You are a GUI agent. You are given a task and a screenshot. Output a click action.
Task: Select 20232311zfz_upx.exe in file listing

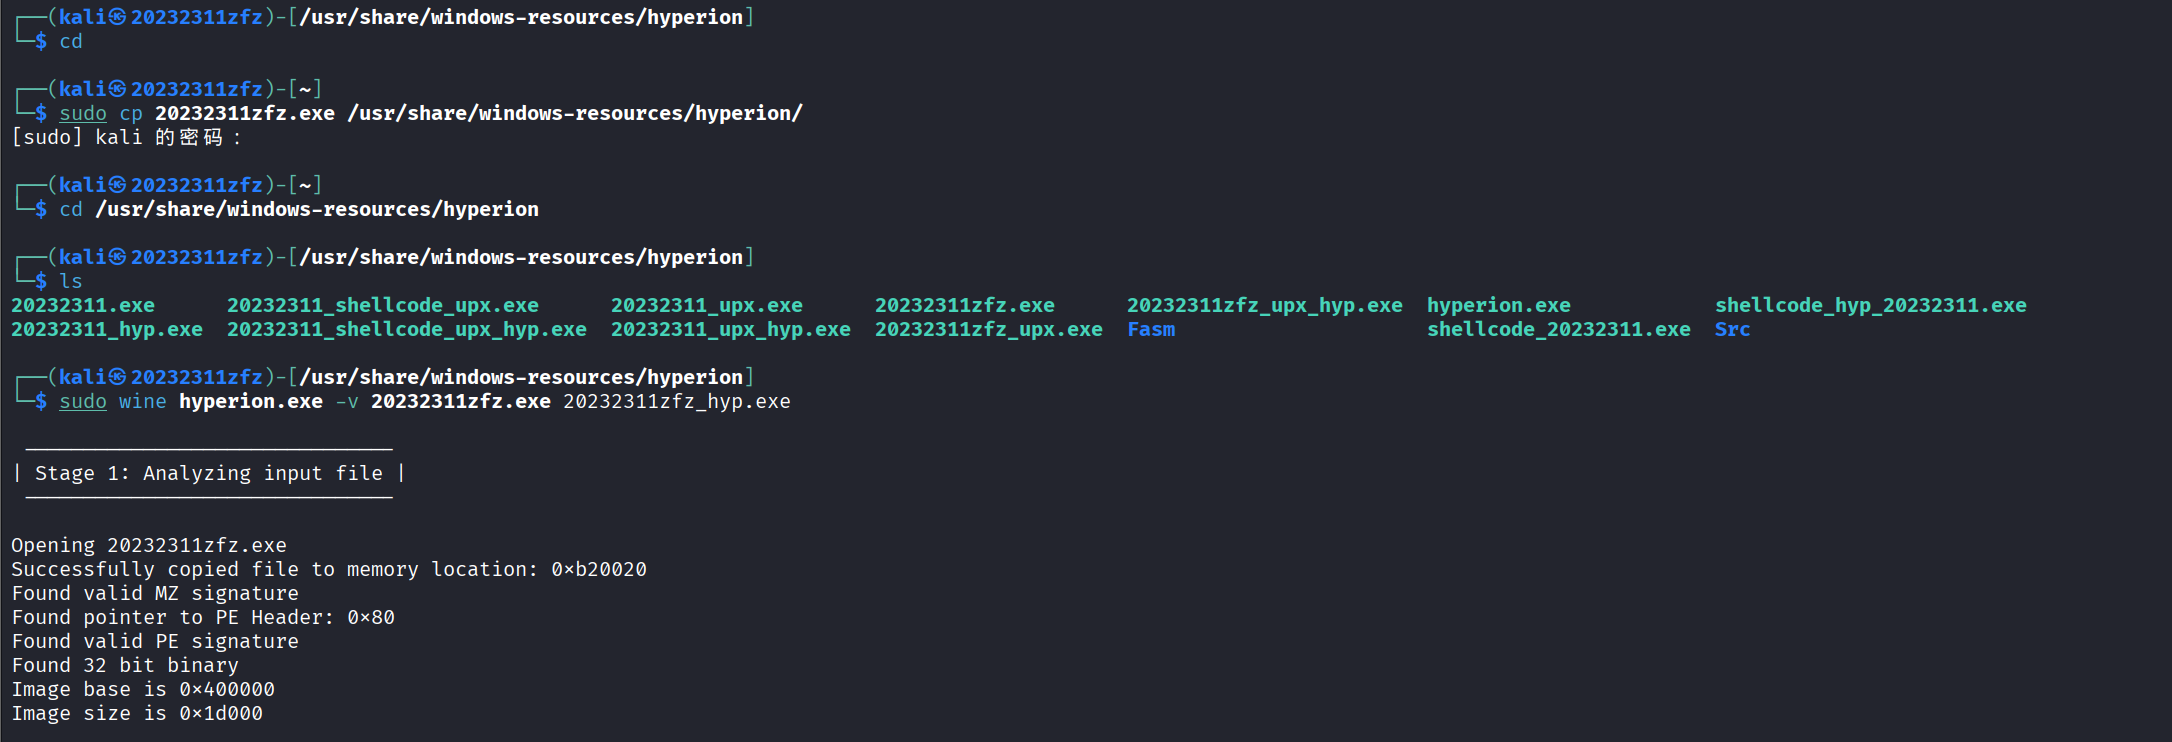coord(989,329)
